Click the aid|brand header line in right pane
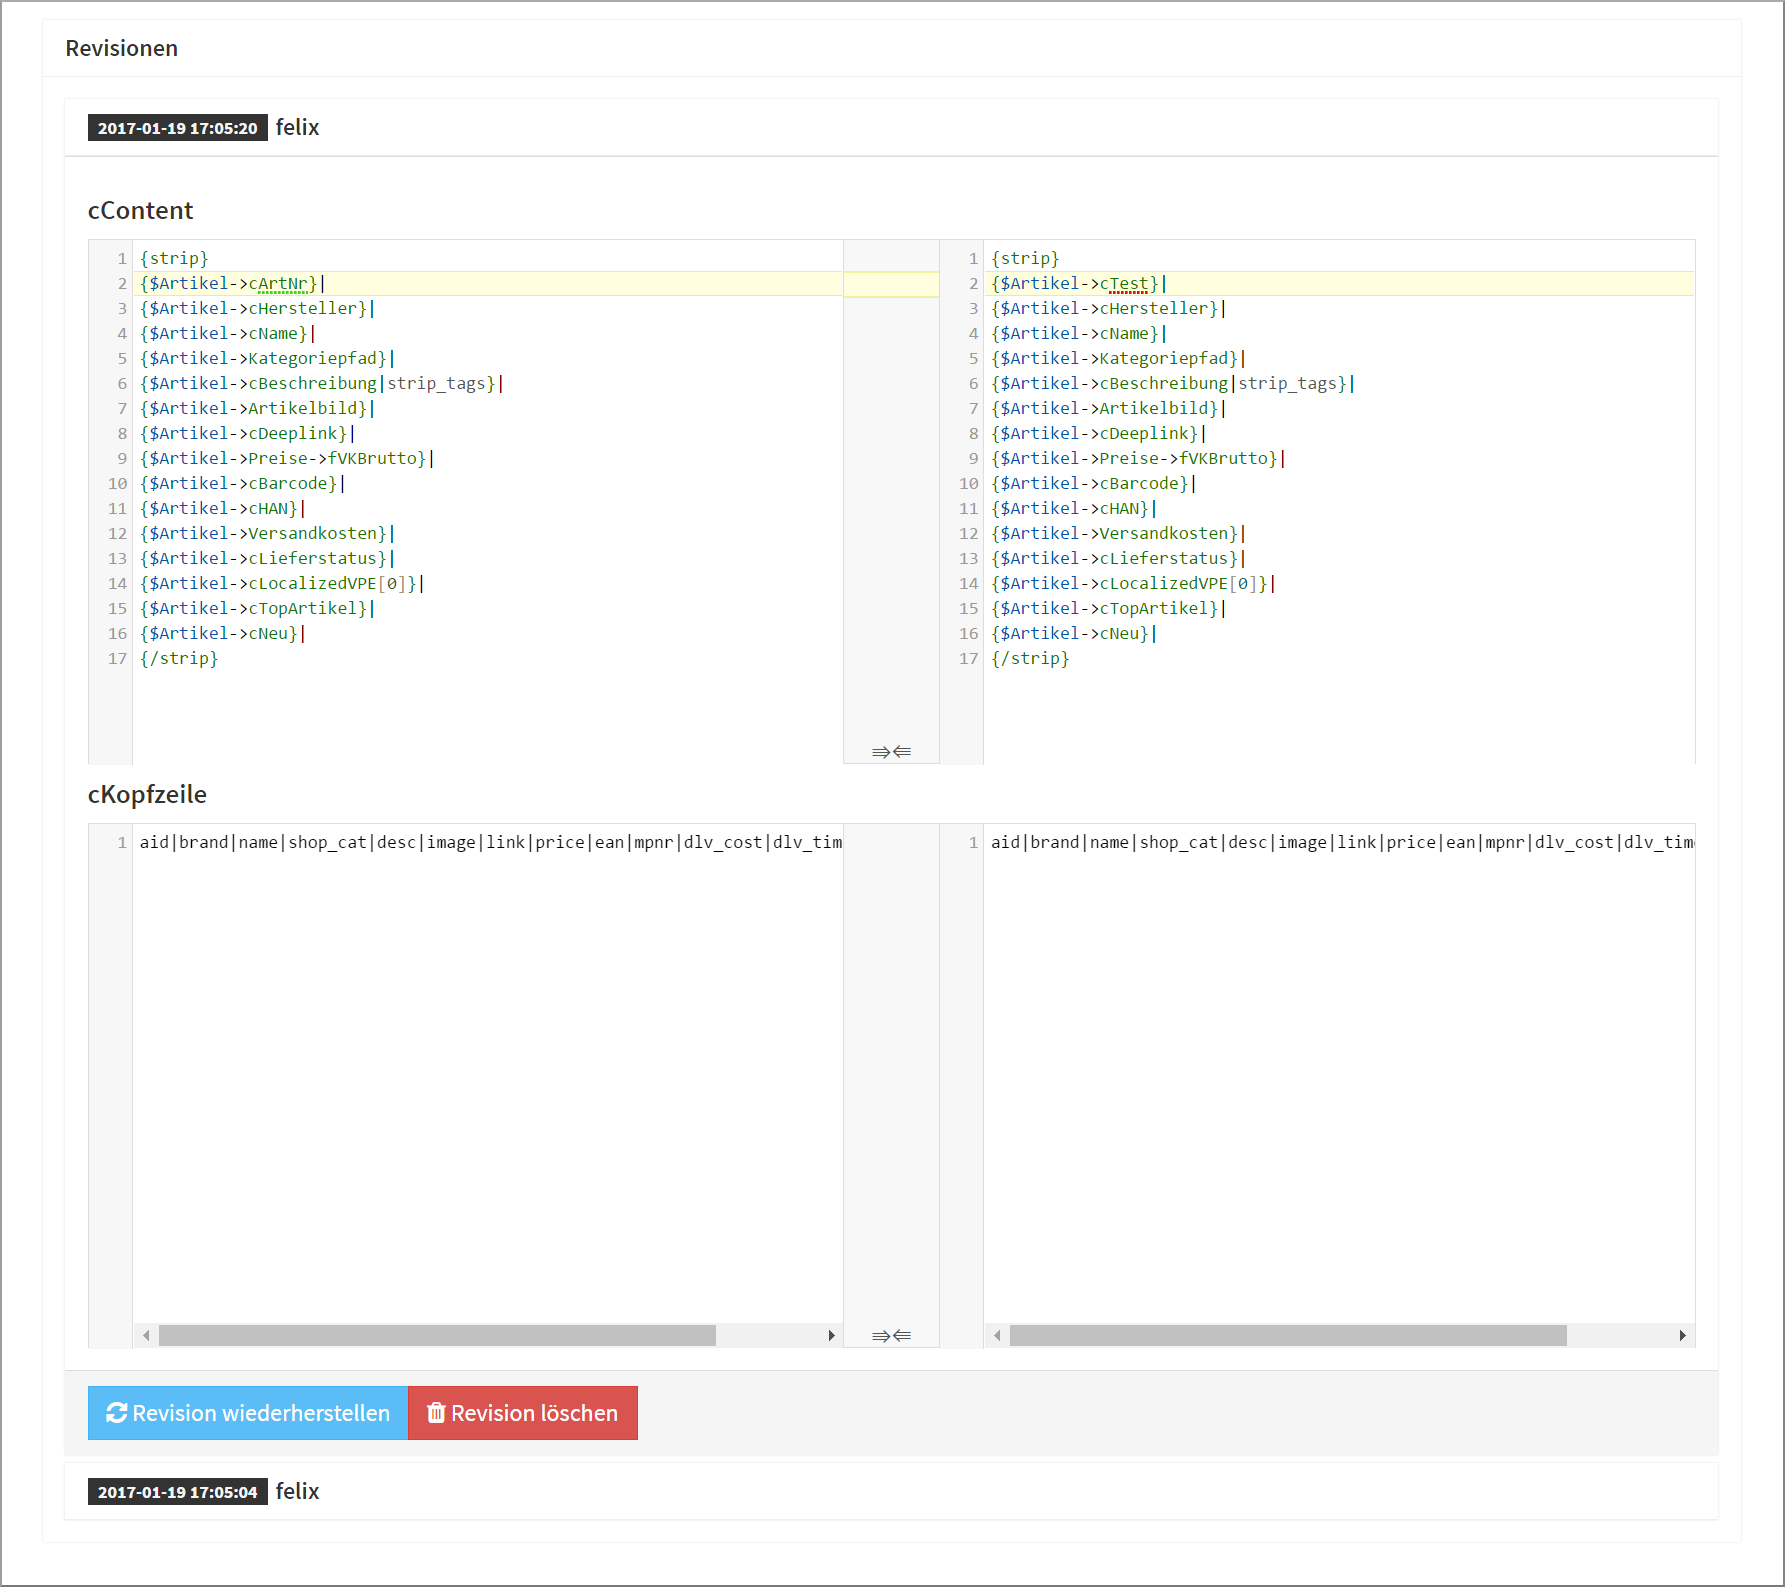 point(1340,843)
